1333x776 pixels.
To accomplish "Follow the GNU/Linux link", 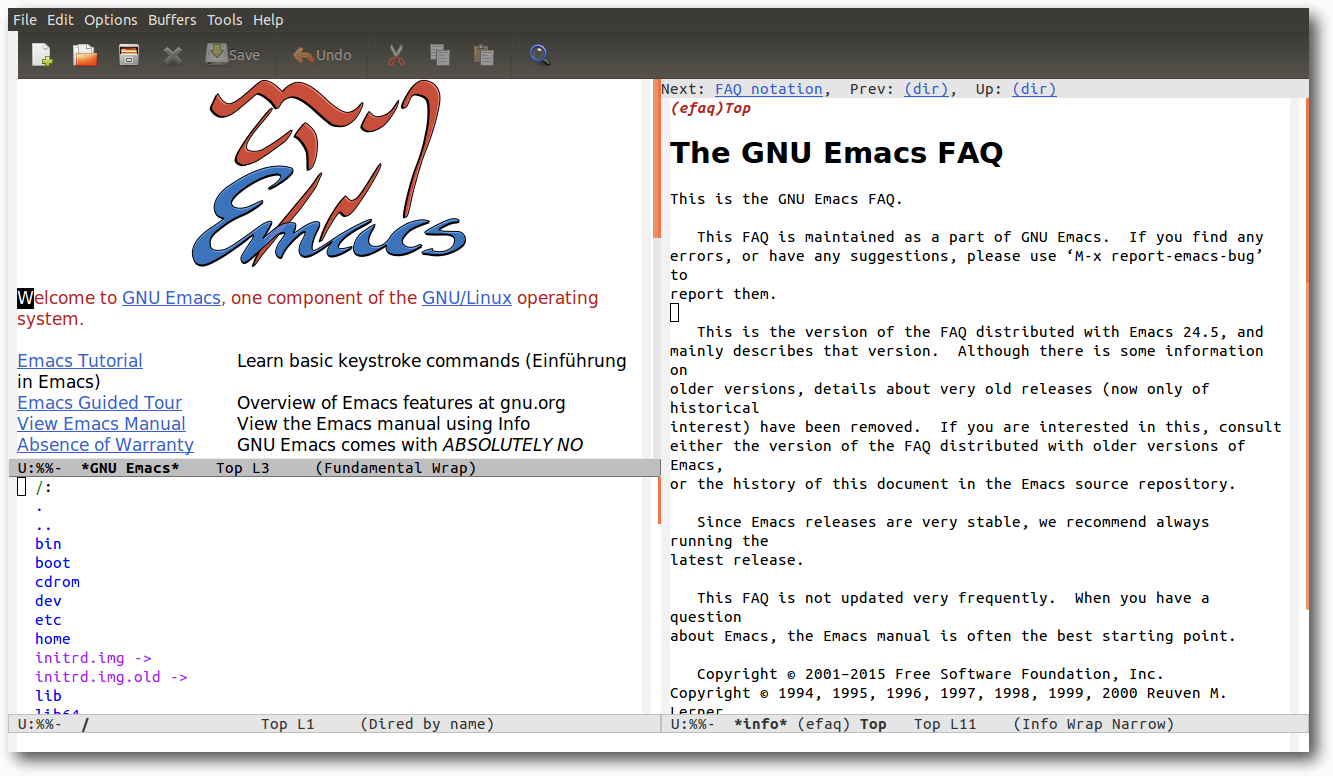I will point(467,298).
